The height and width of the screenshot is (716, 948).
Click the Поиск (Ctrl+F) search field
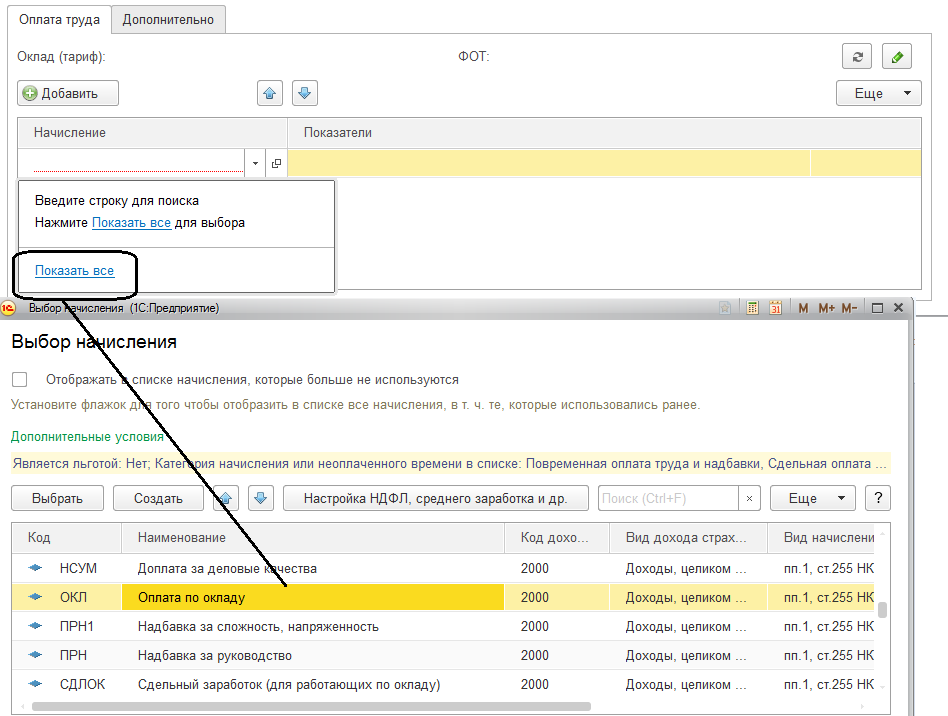point(668,498)
